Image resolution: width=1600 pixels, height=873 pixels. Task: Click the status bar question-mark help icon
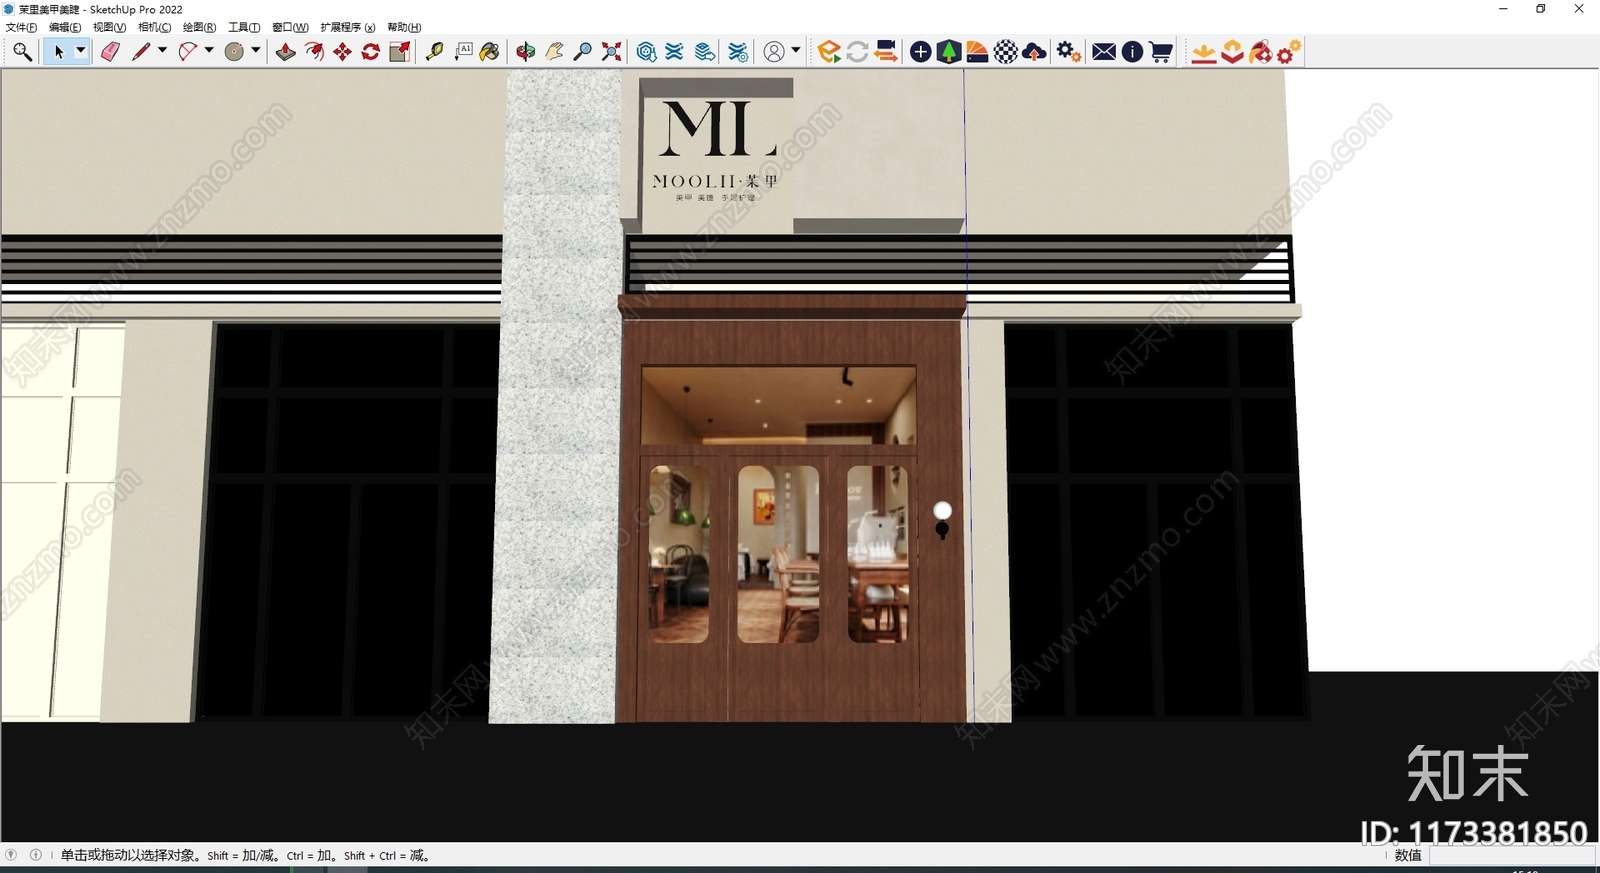point(11,855)
